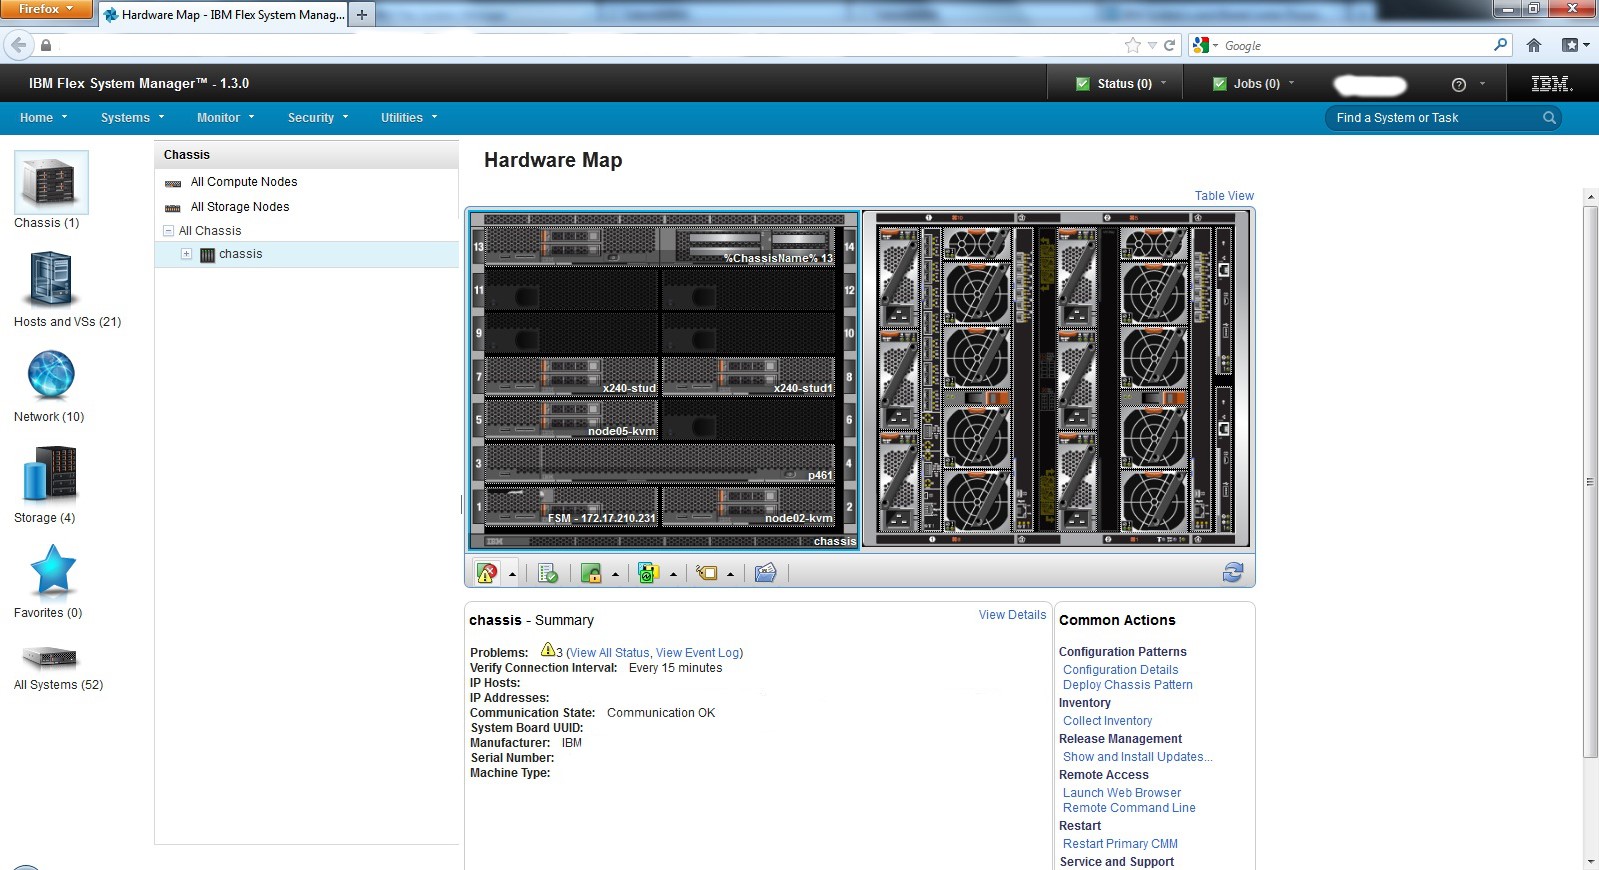Open the Home menu
Screen dimensions: 1599x870
pyautogui.click(x=44, y=118)
